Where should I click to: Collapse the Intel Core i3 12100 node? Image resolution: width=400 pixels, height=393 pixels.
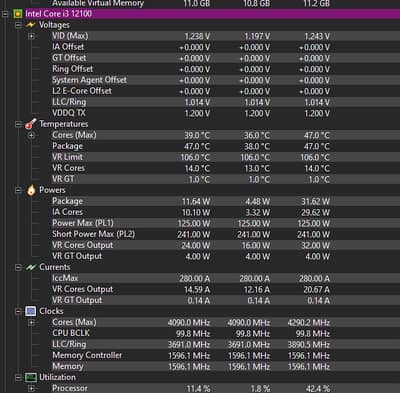click(x=5, y=14)
